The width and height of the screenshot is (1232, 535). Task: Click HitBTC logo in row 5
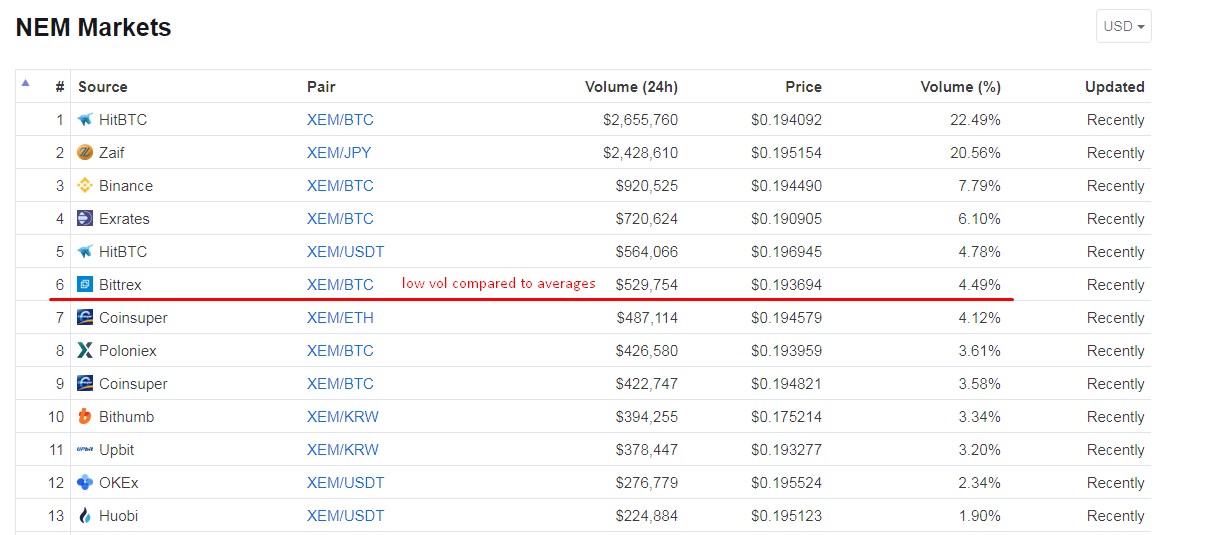(85, 252)
